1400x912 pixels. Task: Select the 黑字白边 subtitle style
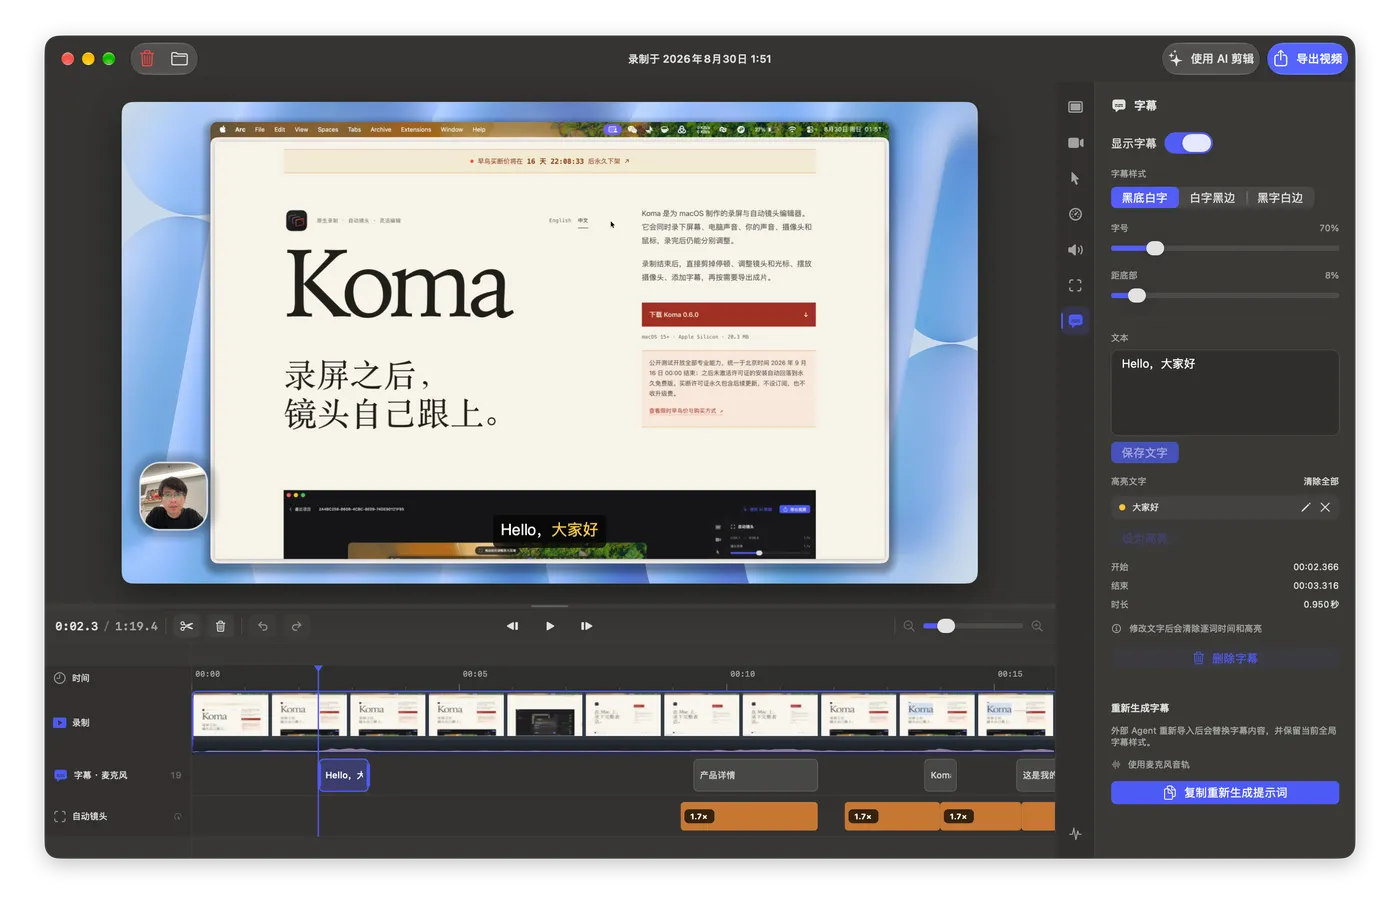pos(1280,198)
